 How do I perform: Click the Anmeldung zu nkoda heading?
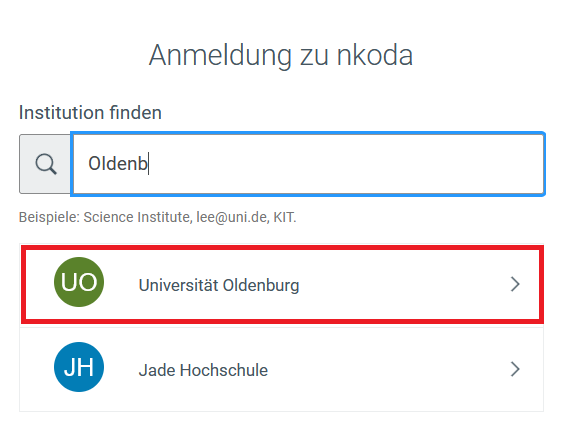coord(281,55)
